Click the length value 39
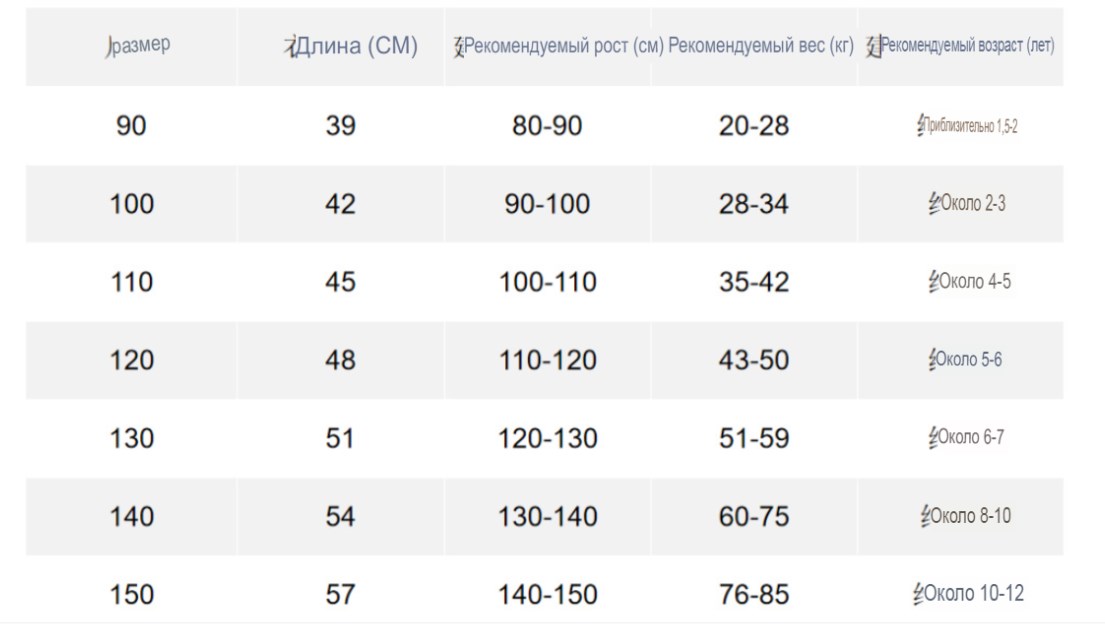This screenshot has height=627, width=1105. pyautogui.click(x=340, y=126)
